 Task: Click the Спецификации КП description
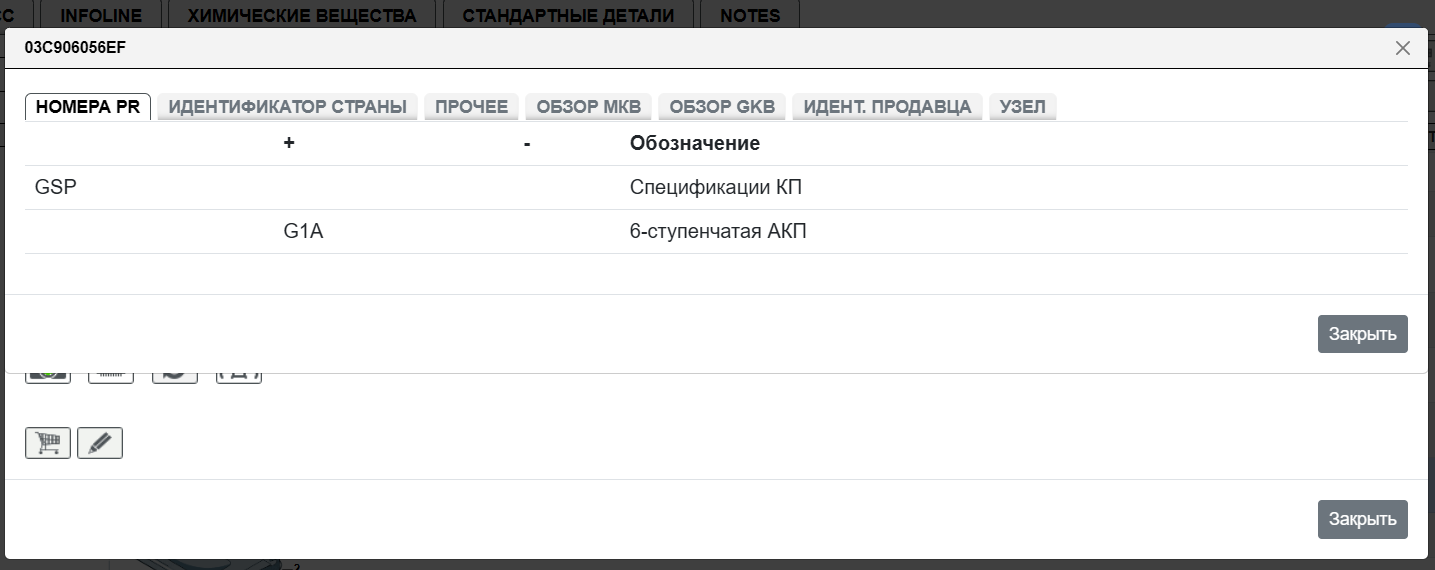coord(716,188)
